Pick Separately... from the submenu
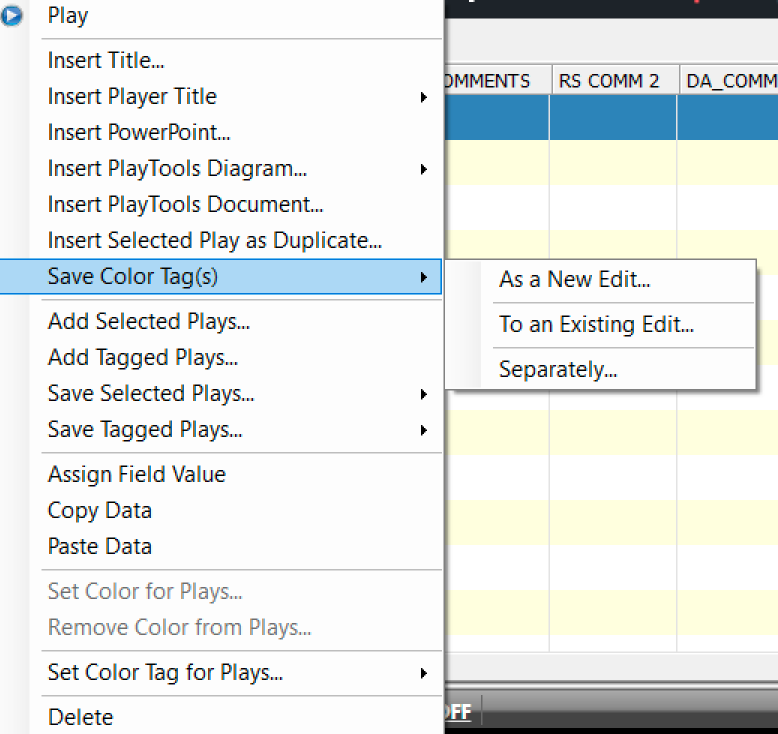 558,370
